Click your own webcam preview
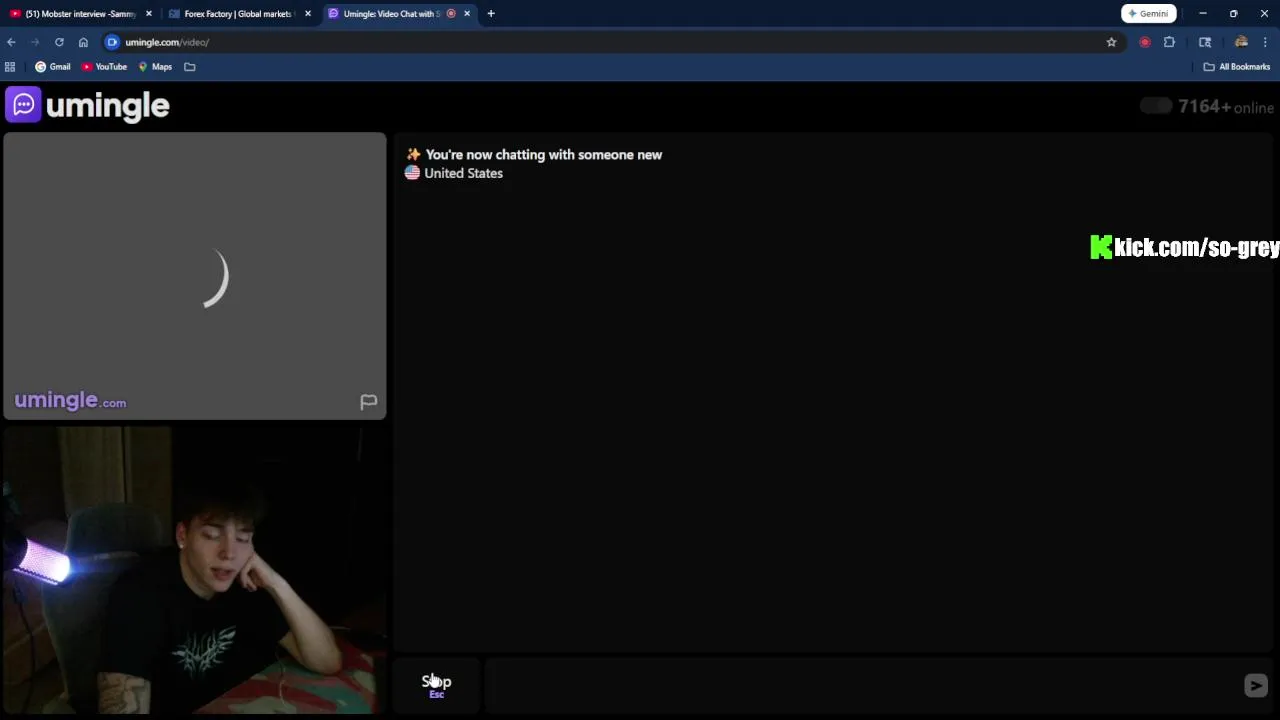 (x=195, y=570)
